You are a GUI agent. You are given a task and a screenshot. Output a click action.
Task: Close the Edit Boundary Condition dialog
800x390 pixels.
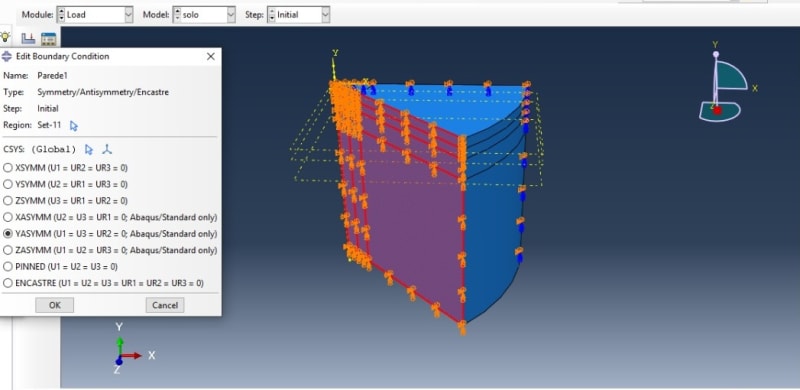tap(211, 57)
